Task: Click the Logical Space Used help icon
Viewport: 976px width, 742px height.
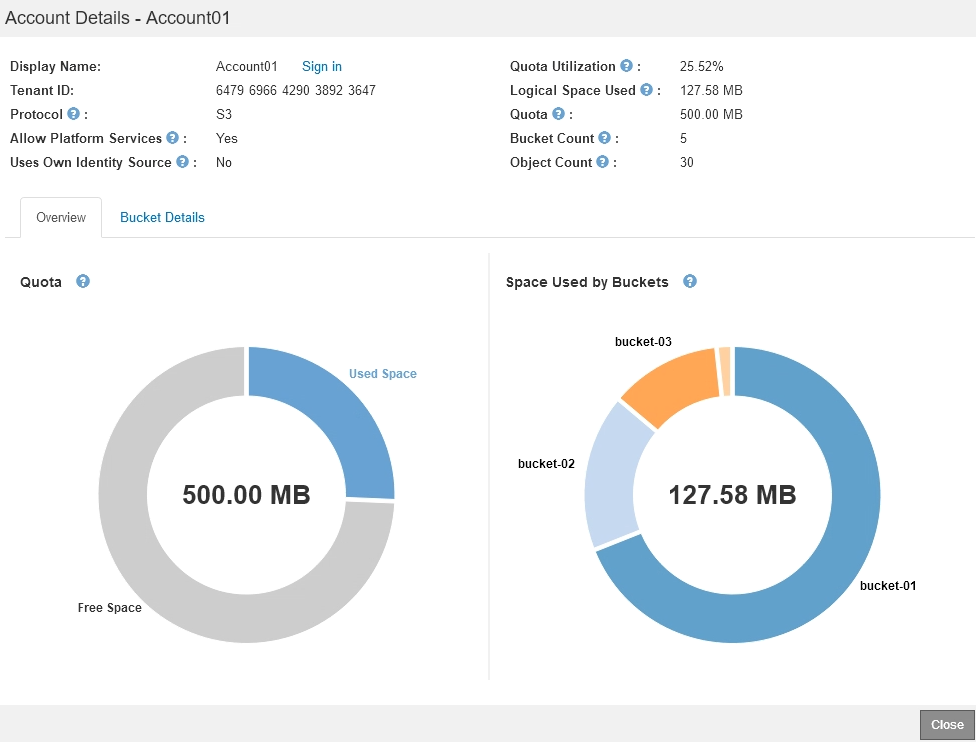Action: click(646, 90)
